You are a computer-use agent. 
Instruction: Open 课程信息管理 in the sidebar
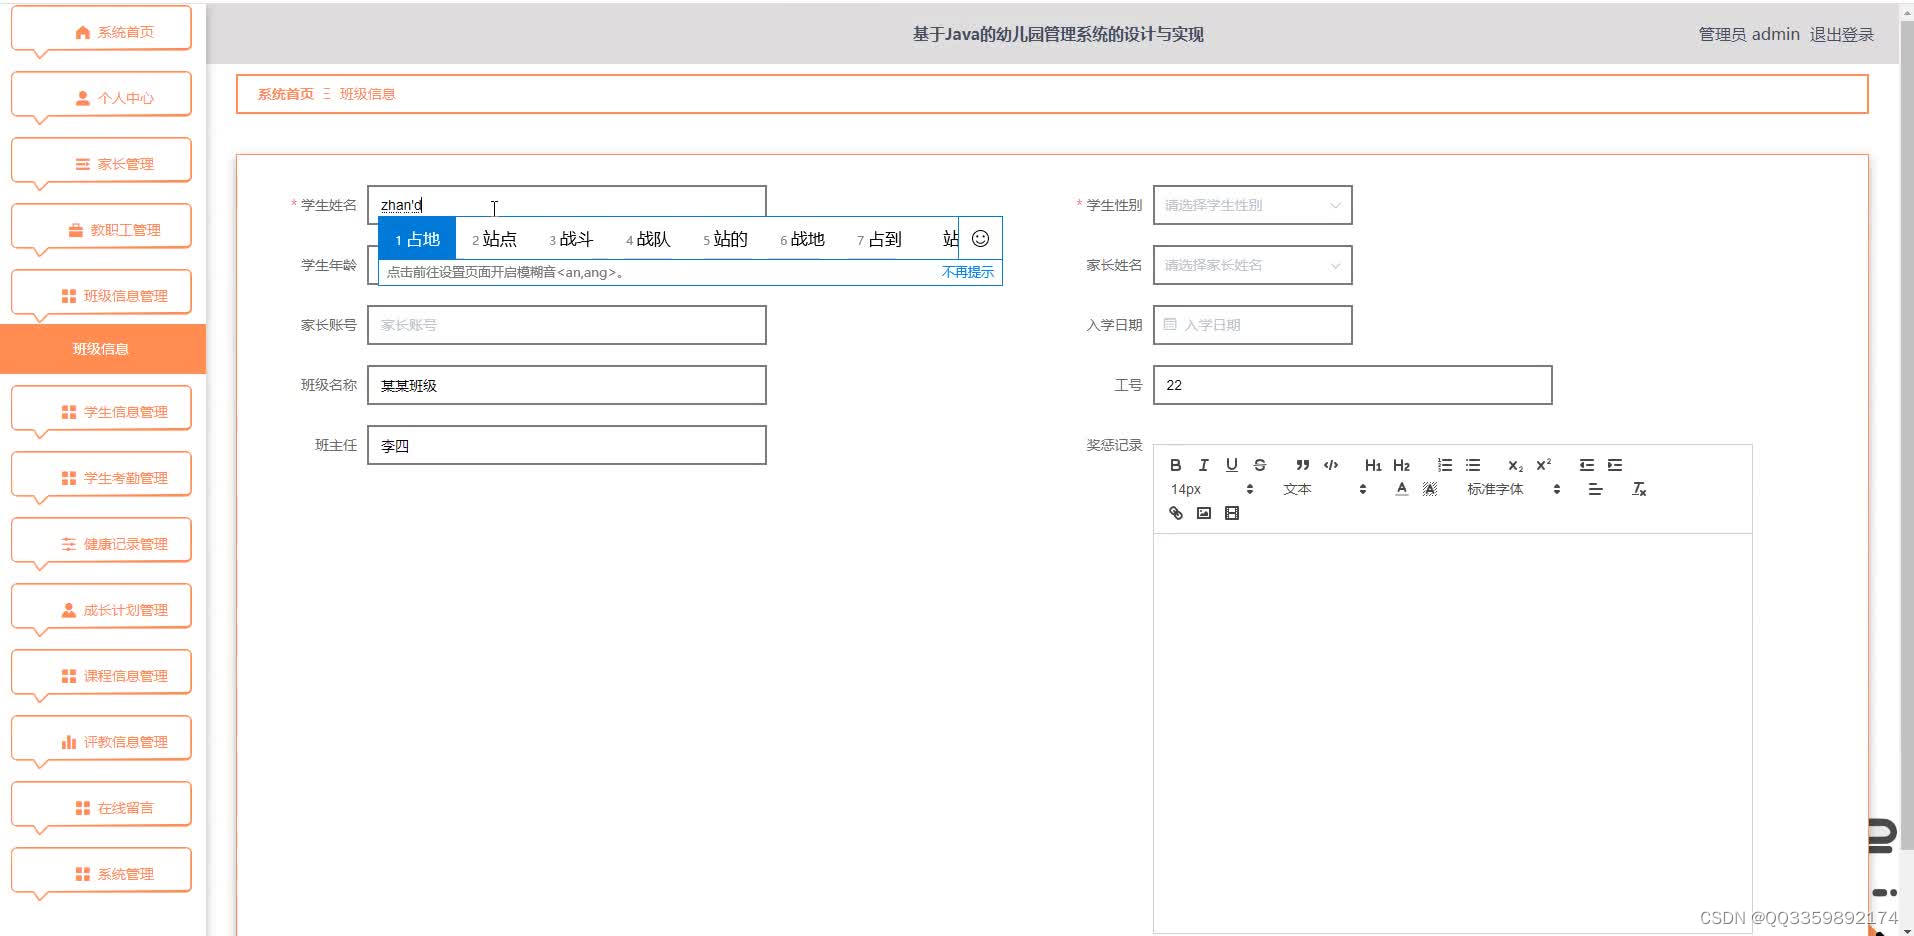coord(101,675)
